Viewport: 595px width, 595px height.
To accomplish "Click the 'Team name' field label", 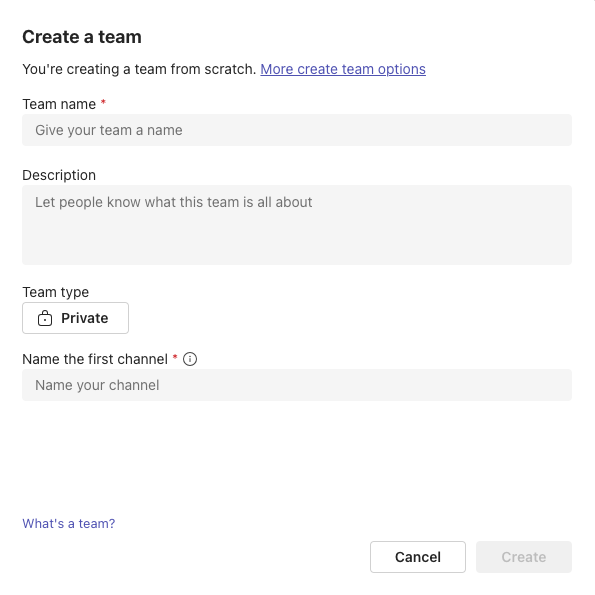I will pyautogui.click(x=59, y=104).
